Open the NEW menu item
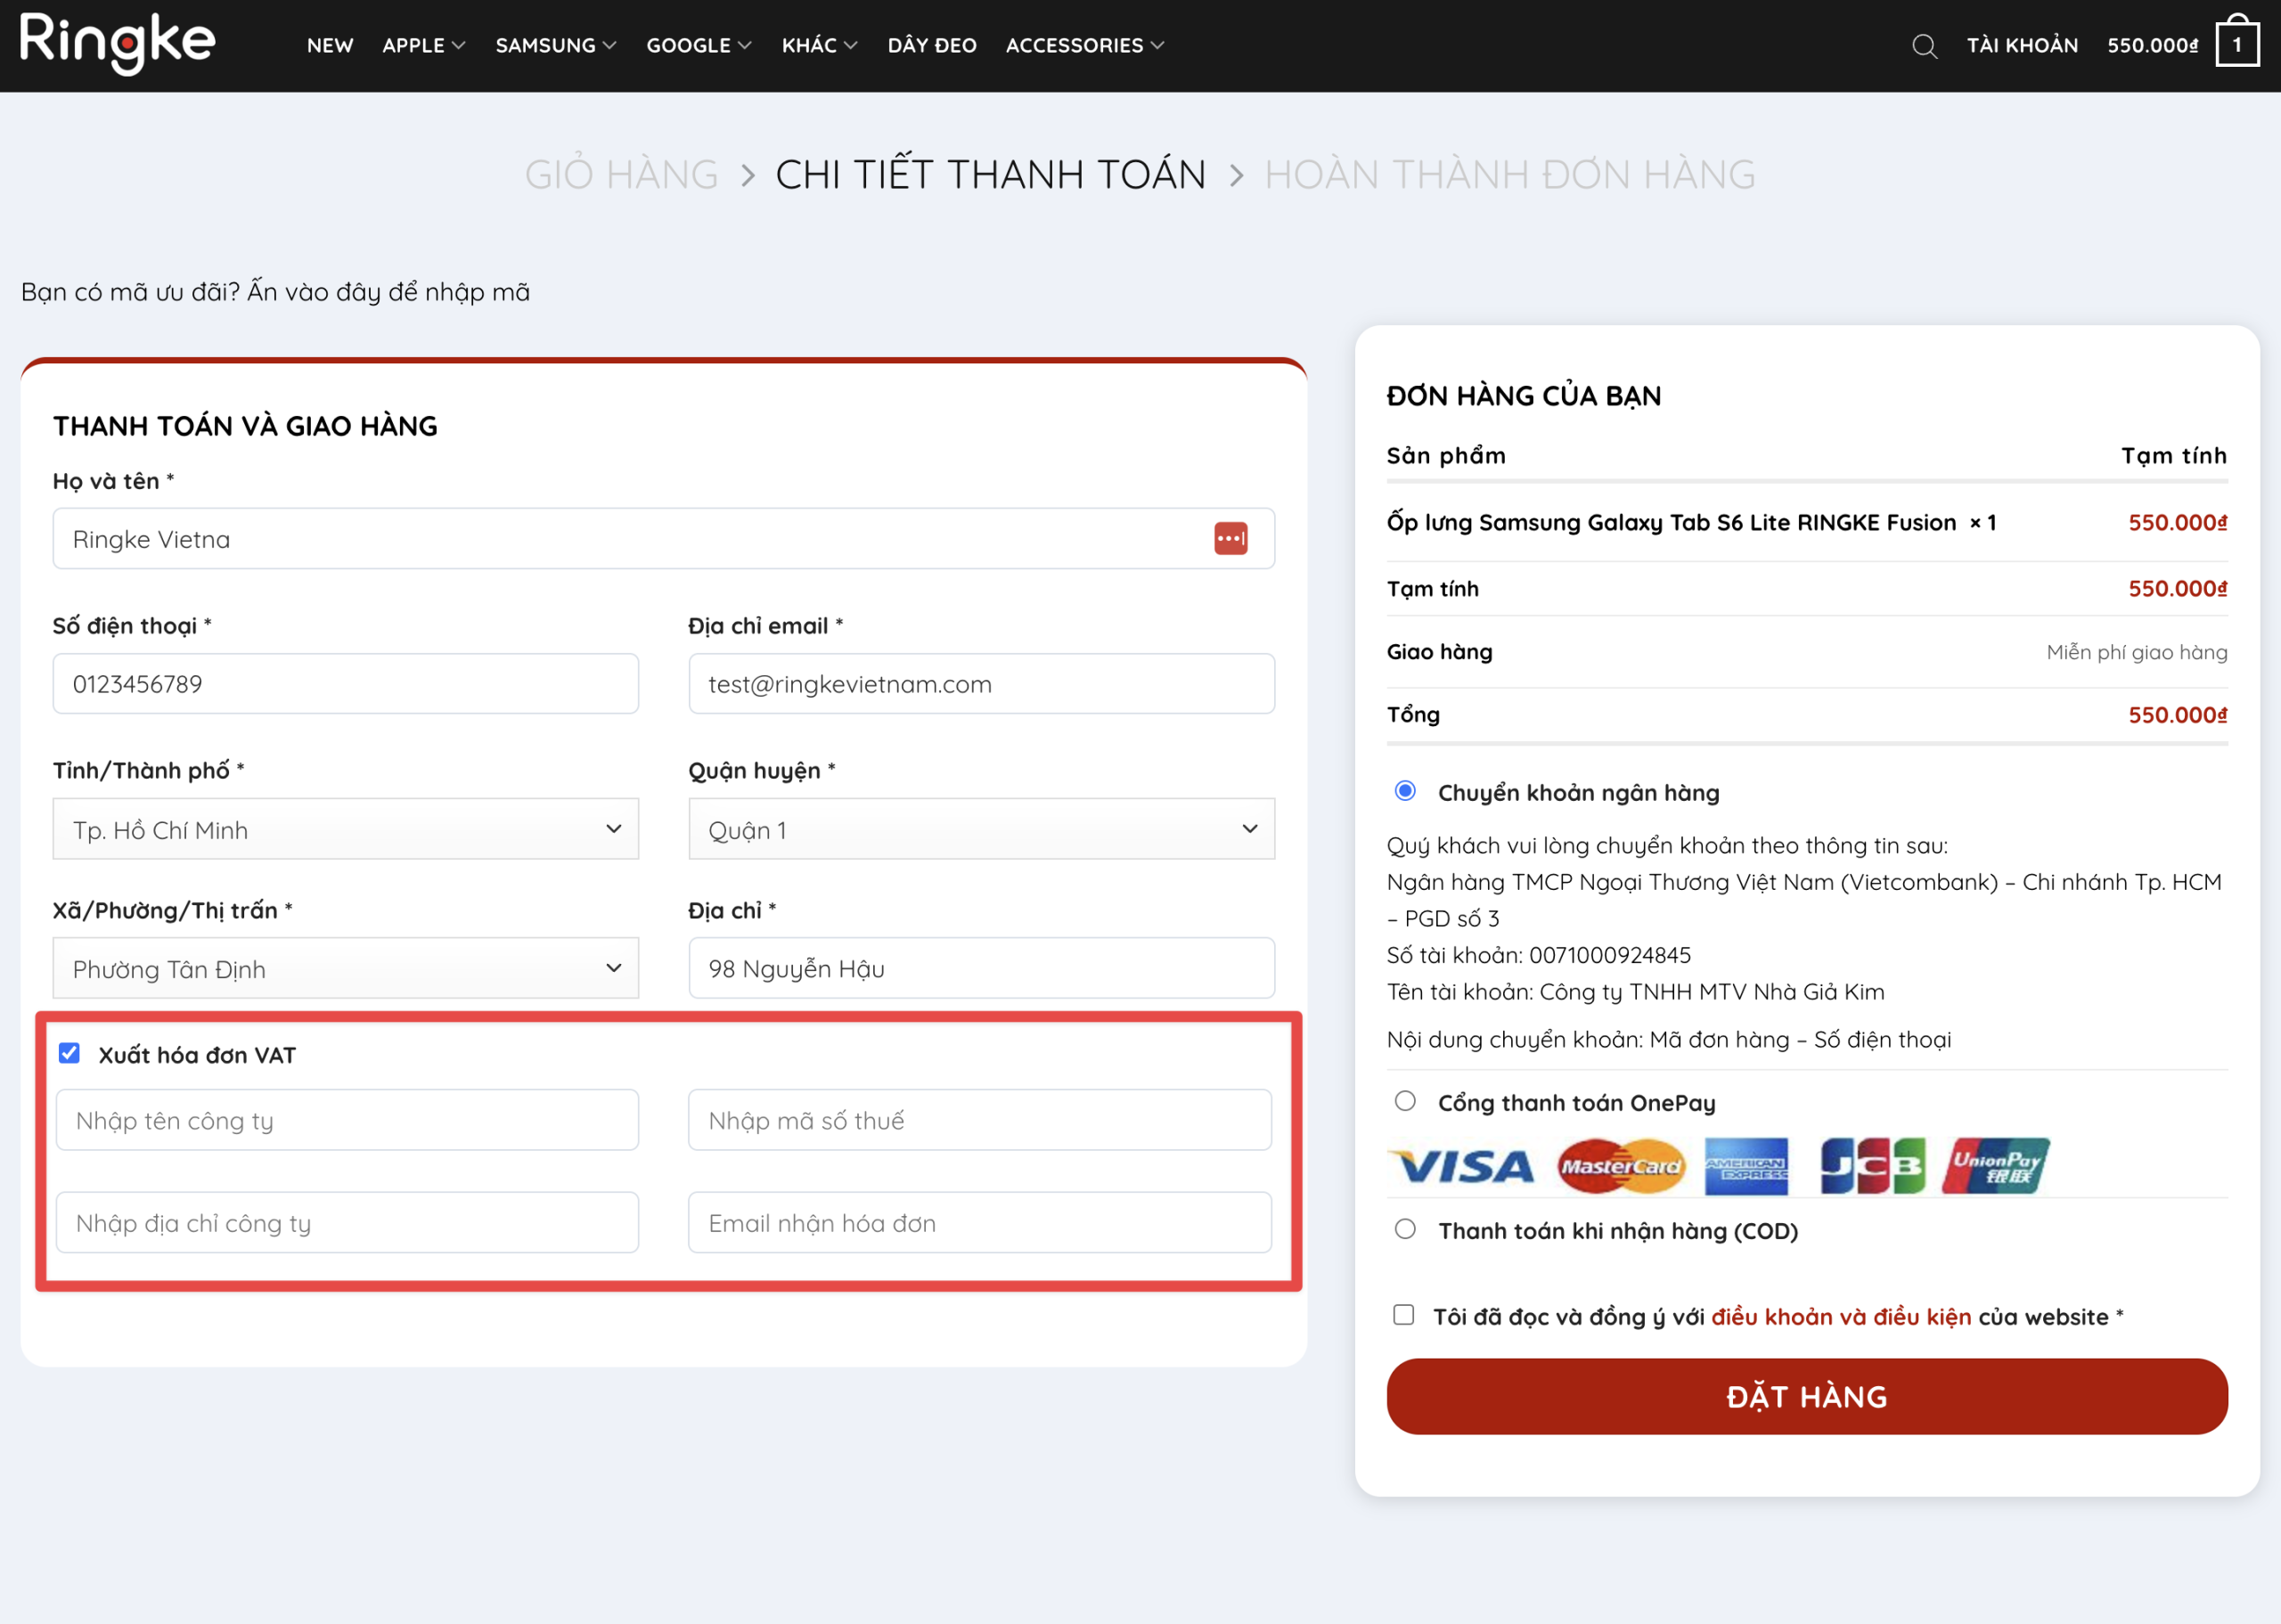 click(x=330, y=45)
